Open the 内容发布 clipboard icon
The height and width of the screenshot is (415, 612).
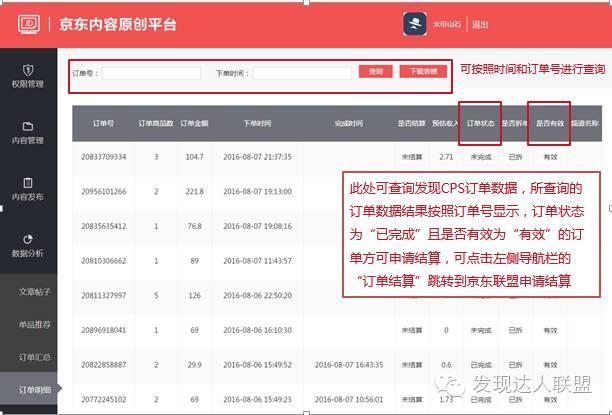coord(28,183)
